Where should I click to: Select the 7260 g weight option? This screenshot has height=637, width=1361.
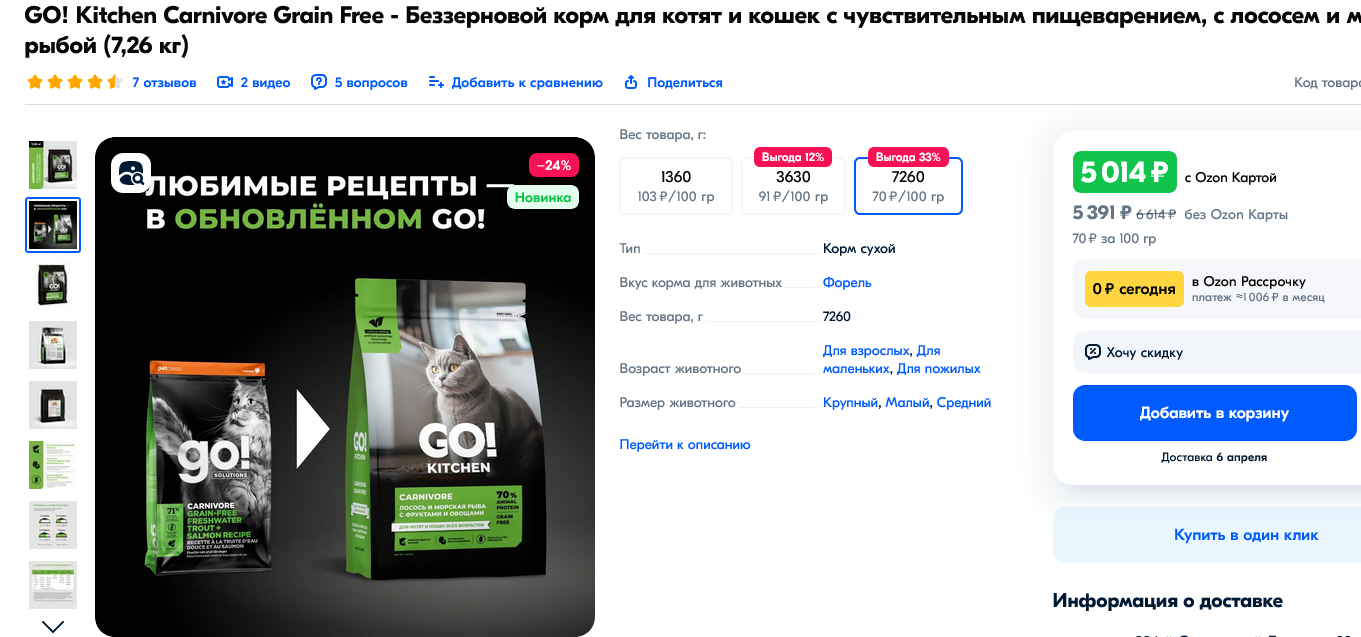tap(908, 186)
